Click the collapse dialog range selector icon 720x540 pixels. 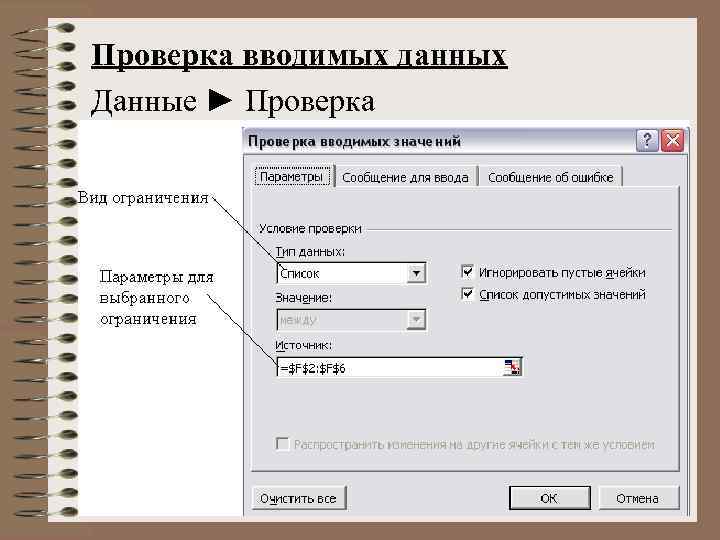click(512, 367)
